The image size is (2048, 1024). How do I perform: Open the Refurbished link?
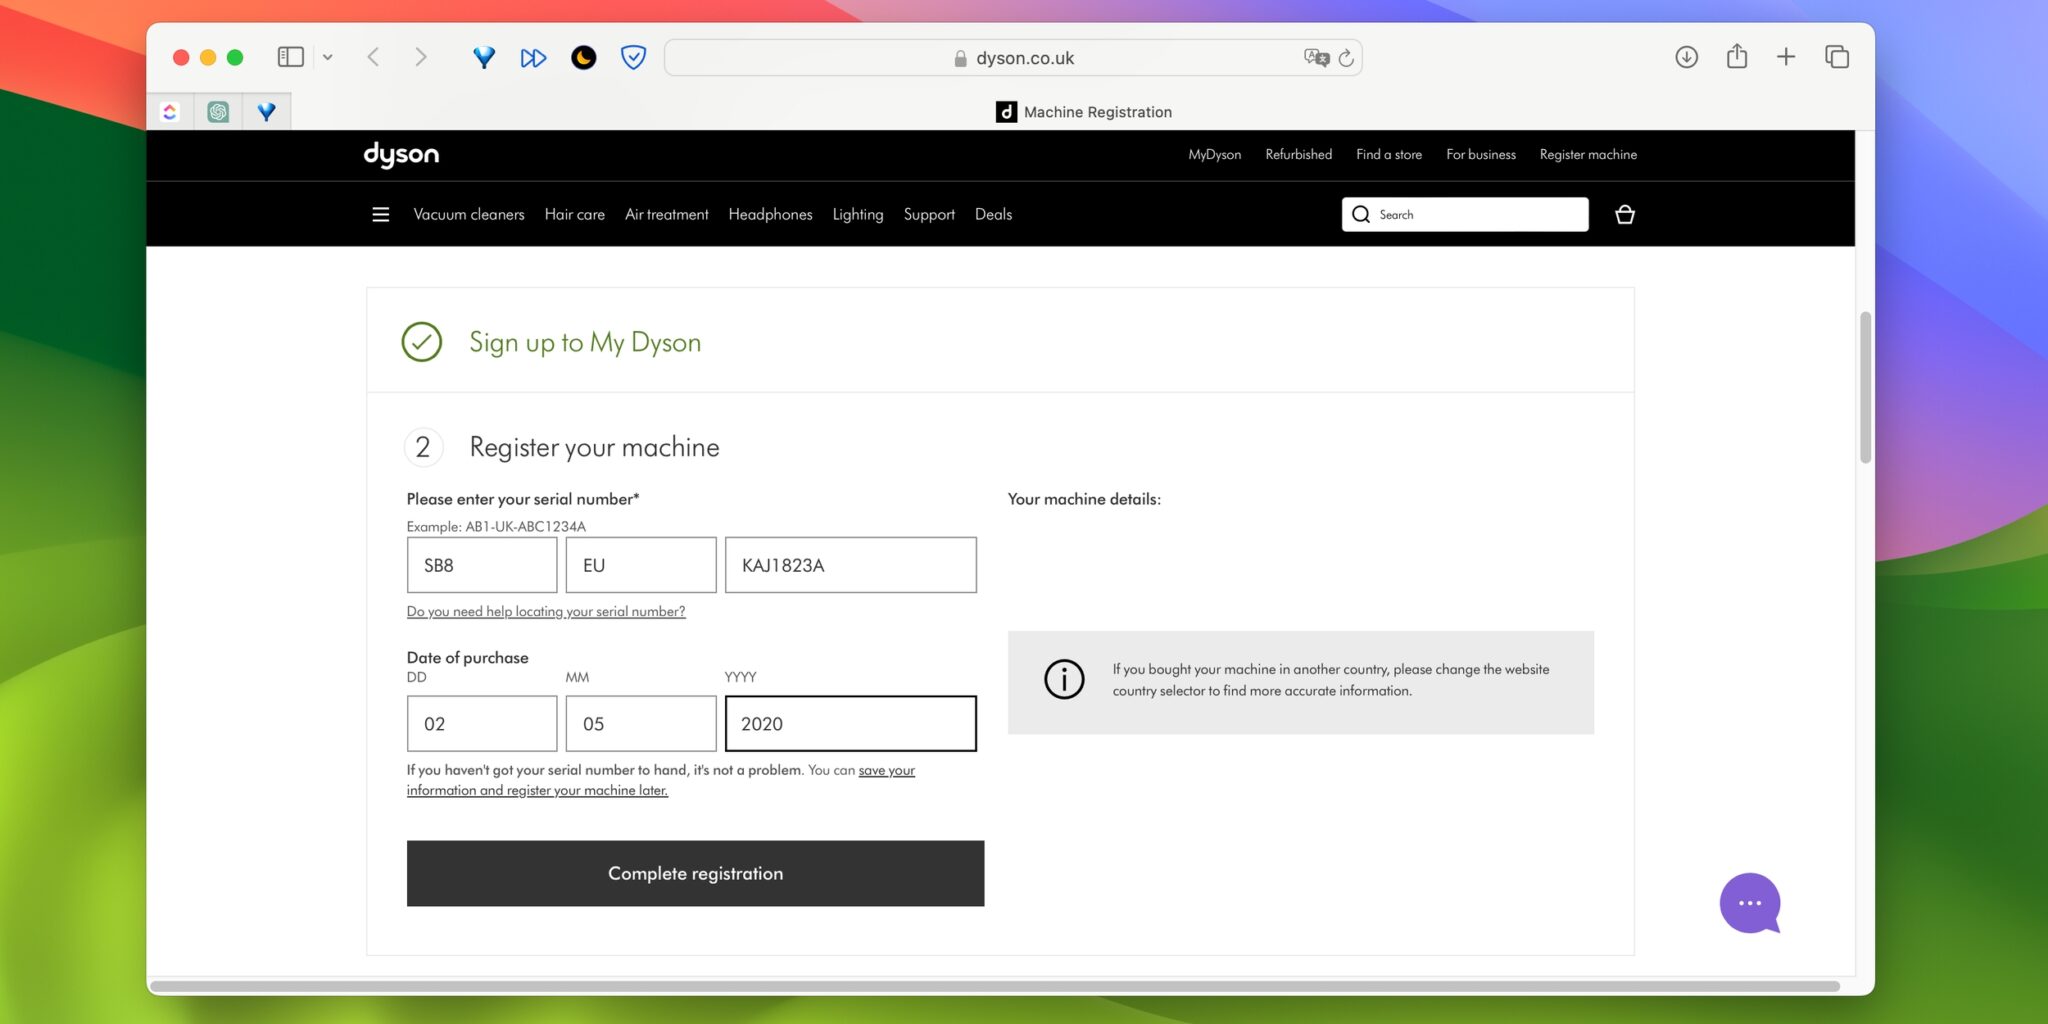pos(1298,154)
